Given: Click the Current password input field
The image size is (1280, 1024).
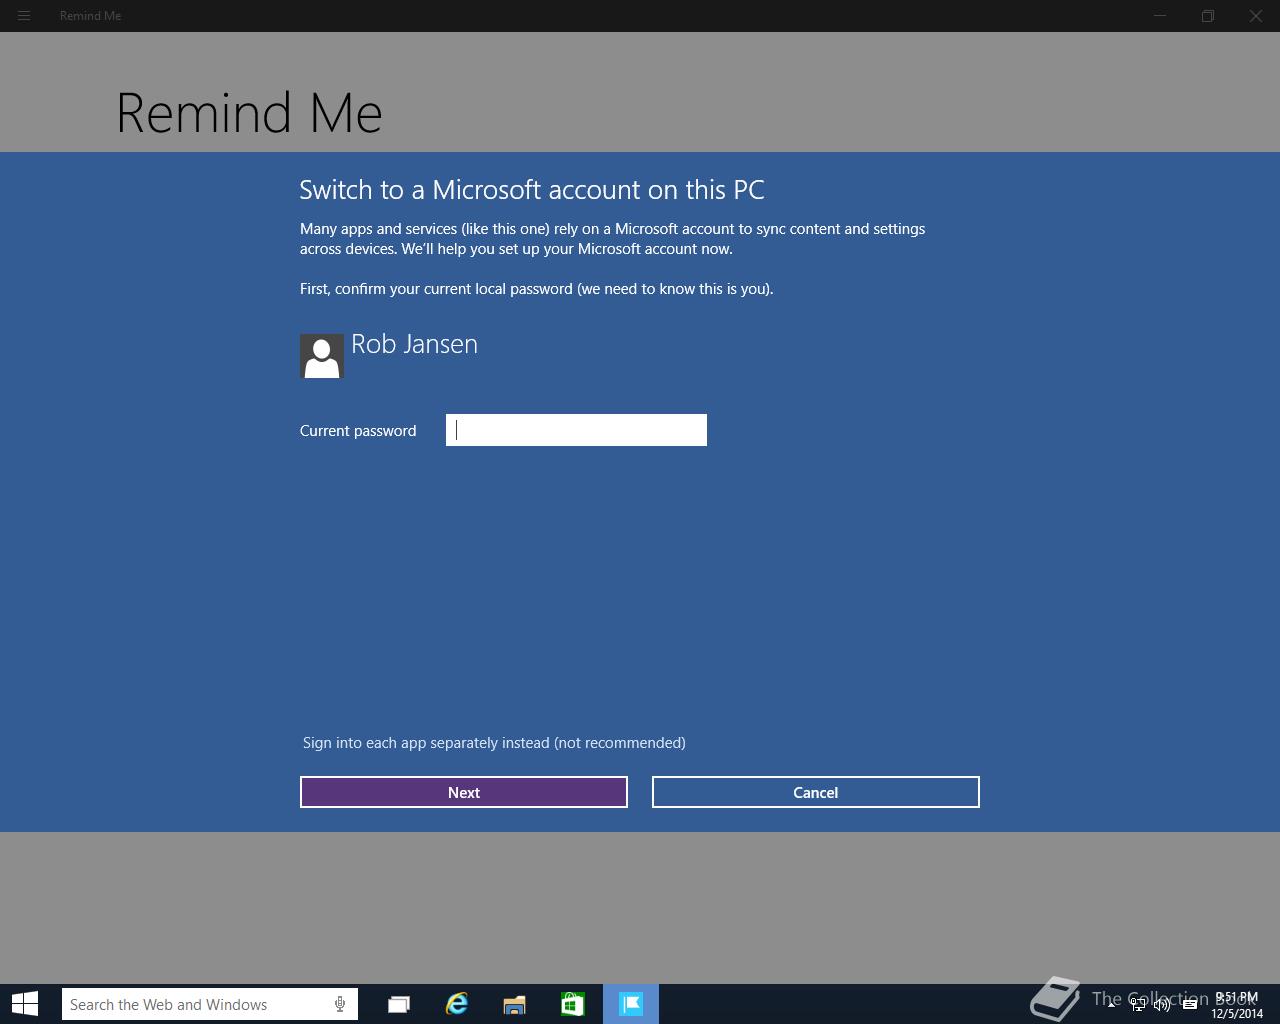Looking at the screenshot, I should pos(576,430).
